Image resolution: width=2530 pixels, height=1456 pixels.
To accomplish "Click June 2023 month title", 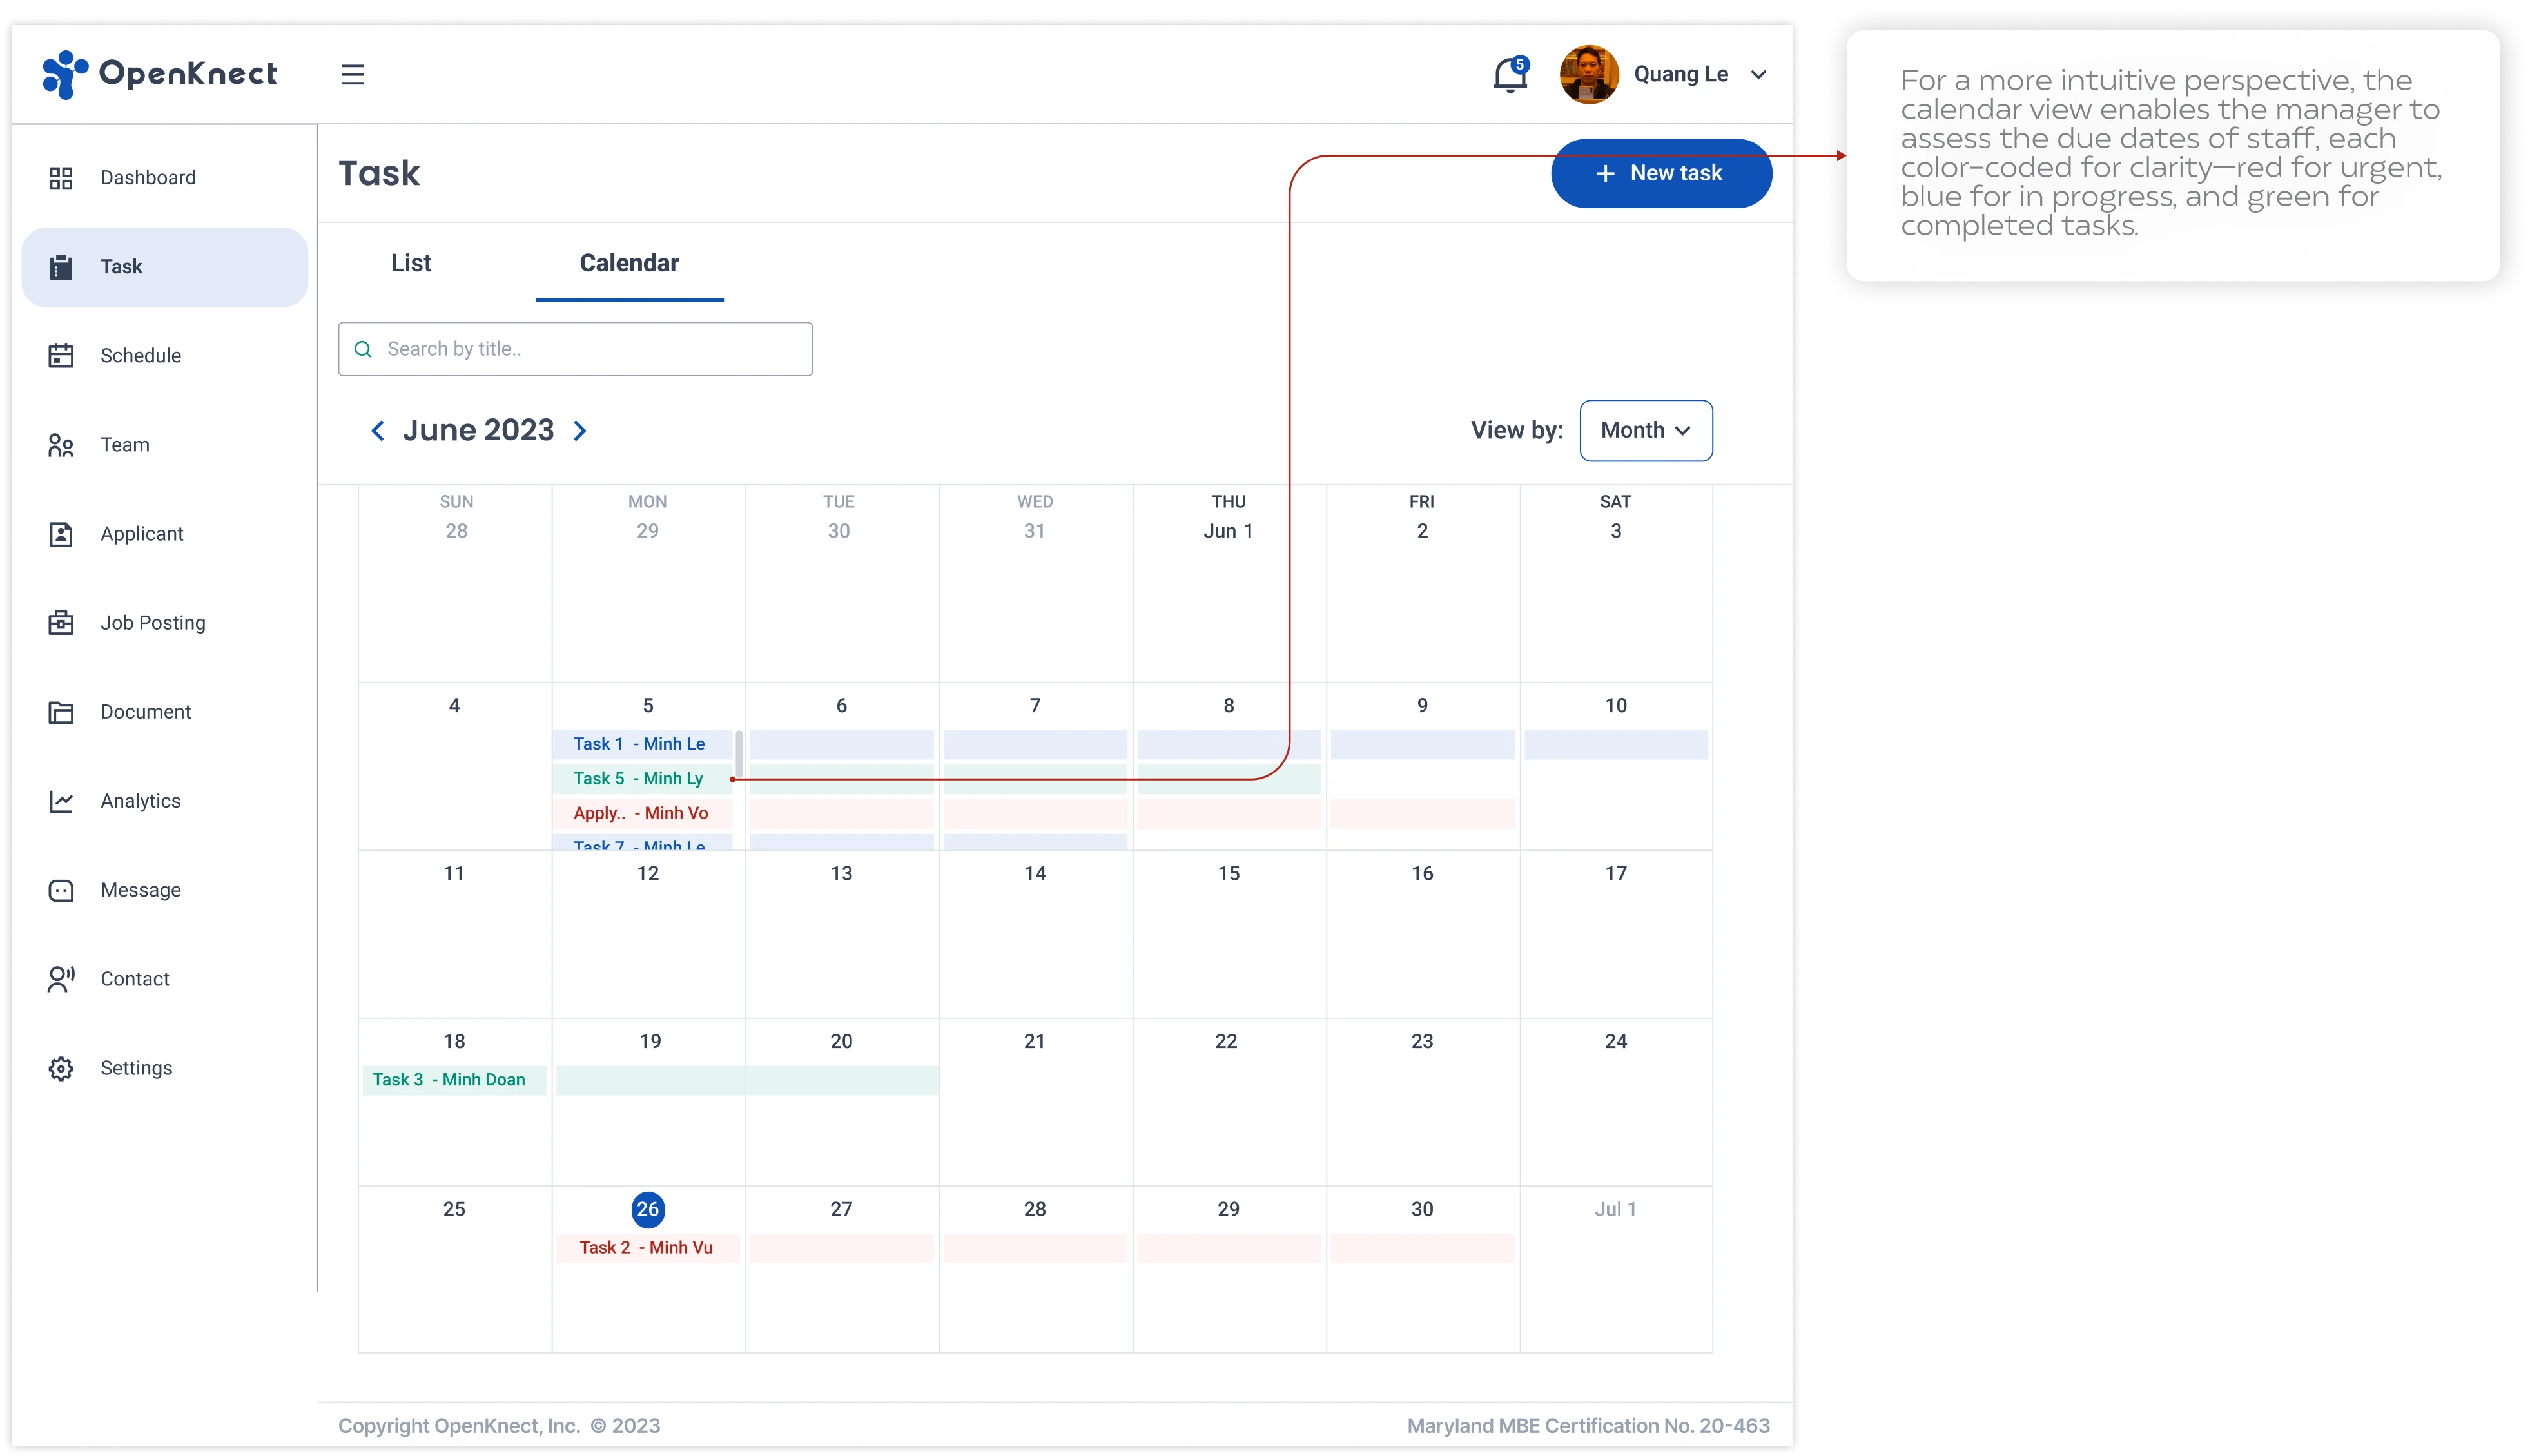I will [478, 430].
